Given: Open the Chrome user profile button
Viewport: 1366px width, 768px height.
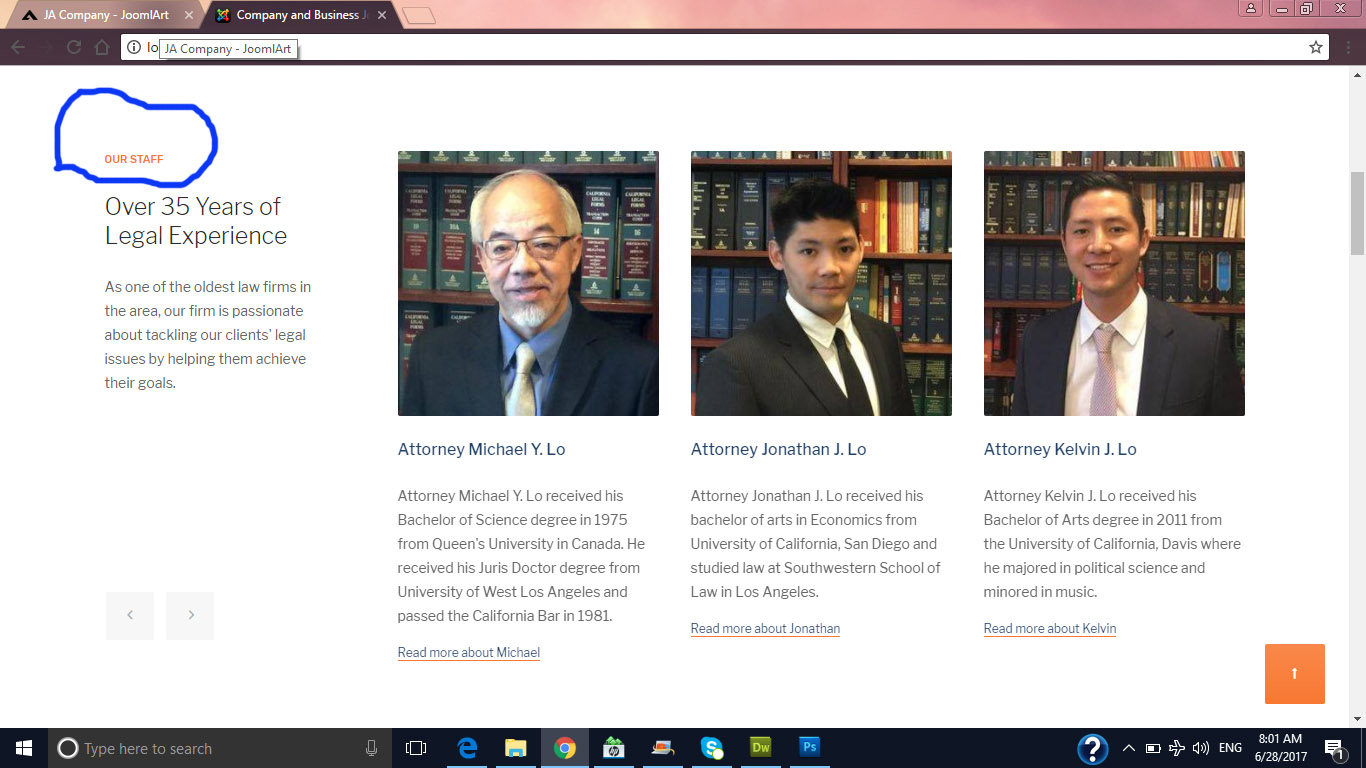Looking at the screenshot, I should (x=1251, y=9).
